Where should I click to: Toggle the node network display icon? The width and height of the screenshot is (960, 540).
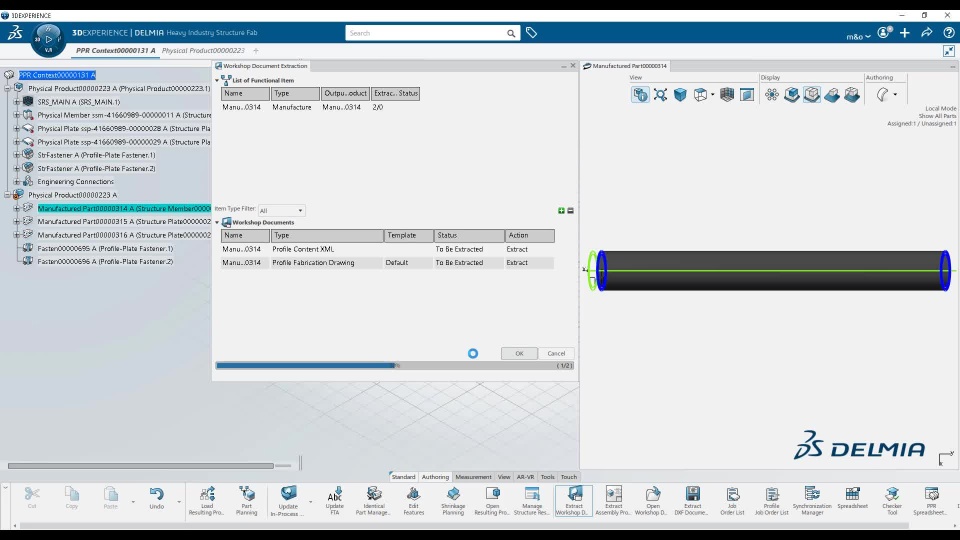[x=771, y=94]
